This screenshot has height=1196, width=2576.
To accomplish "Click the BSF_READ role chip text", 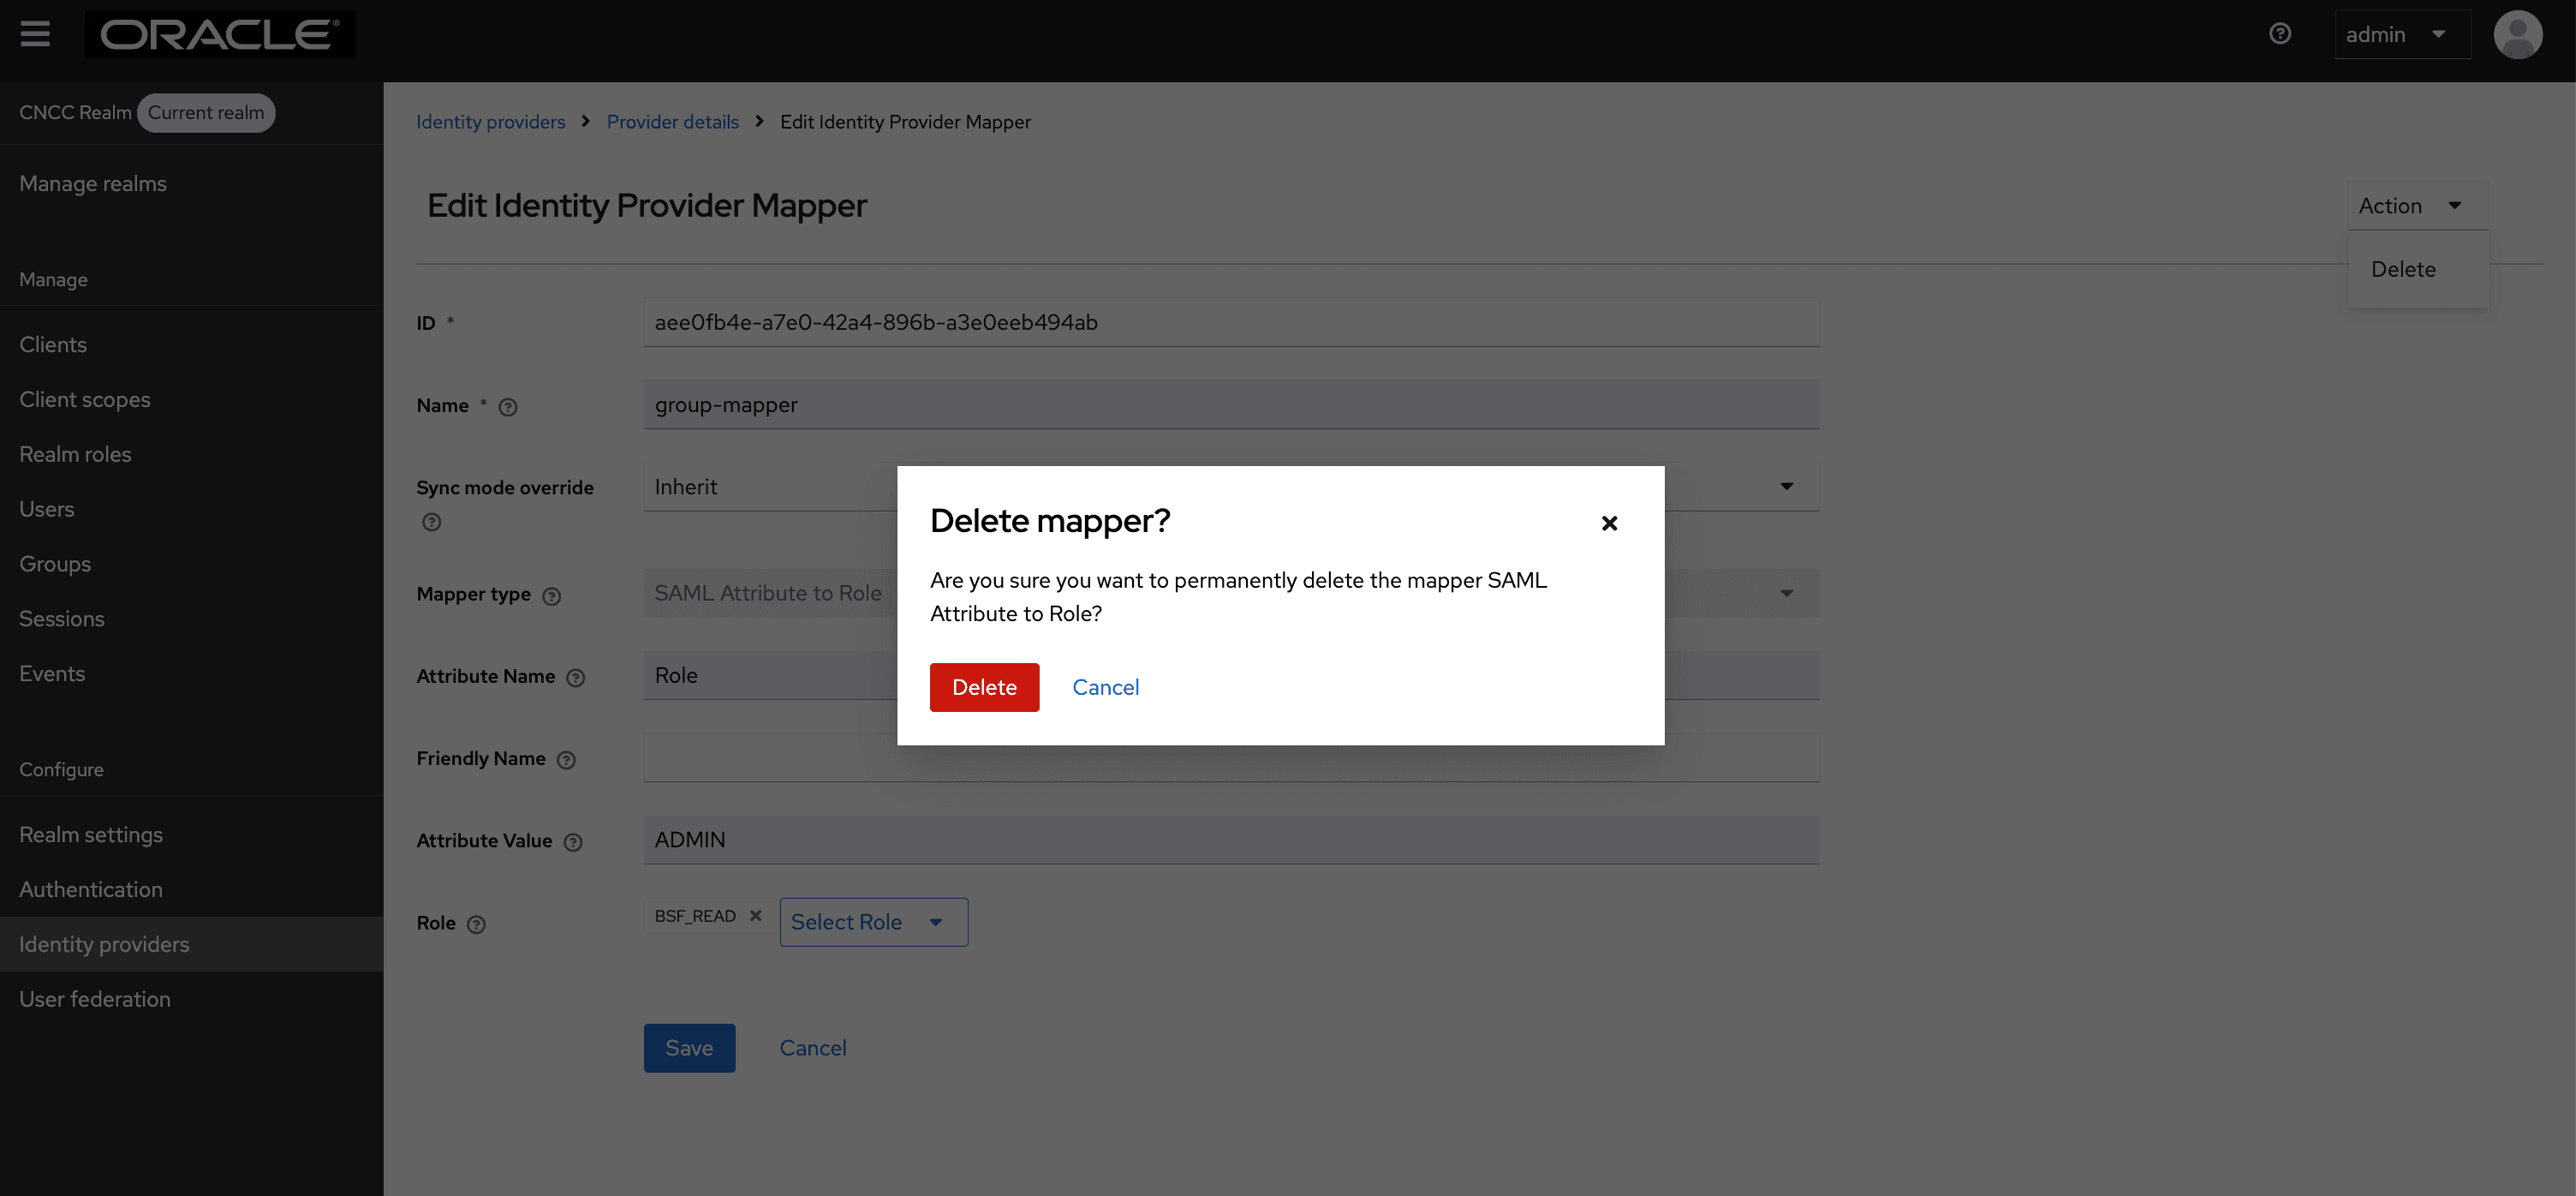I will (695, 916).
